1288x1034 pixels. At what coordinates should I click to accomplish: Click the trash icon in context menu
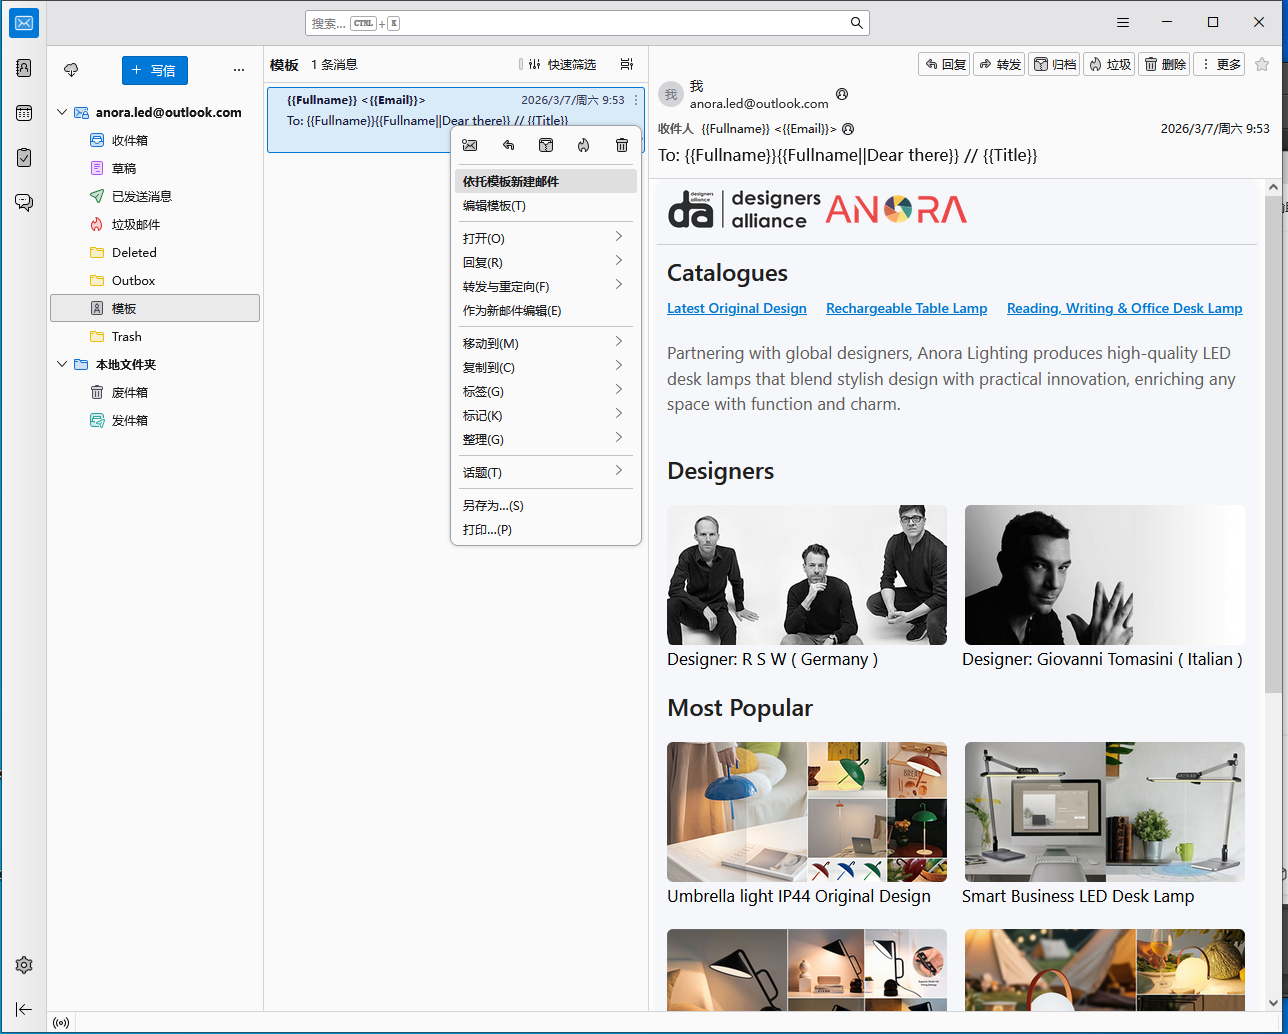tap(622, 145)
